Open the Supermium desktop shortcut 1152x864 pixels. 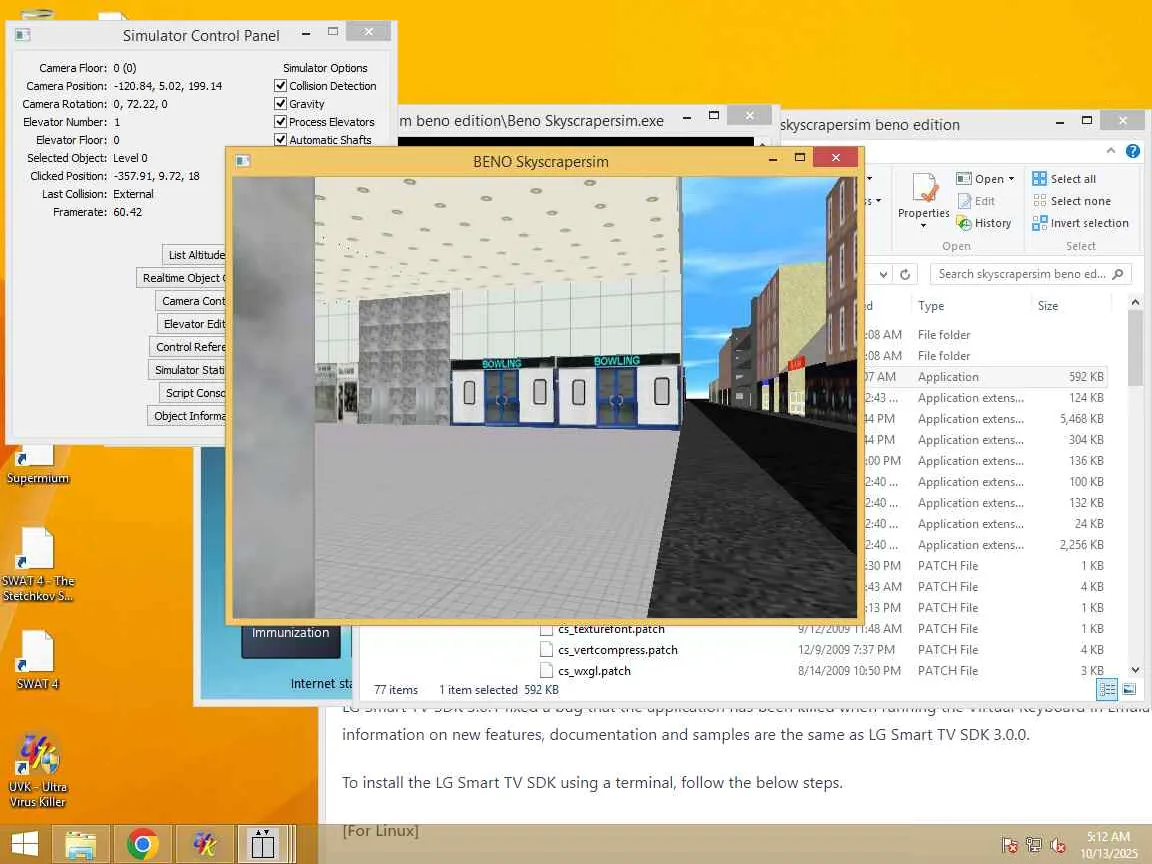pos(37,464)
